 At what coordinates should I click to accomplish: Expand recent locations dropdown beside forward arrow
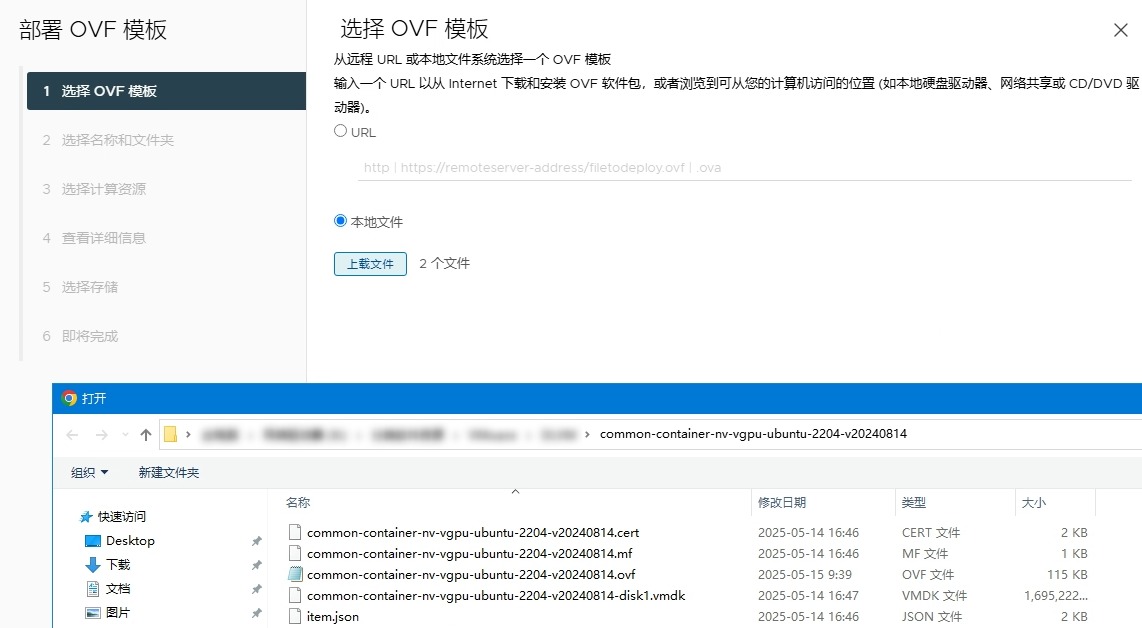coord(125,435)
